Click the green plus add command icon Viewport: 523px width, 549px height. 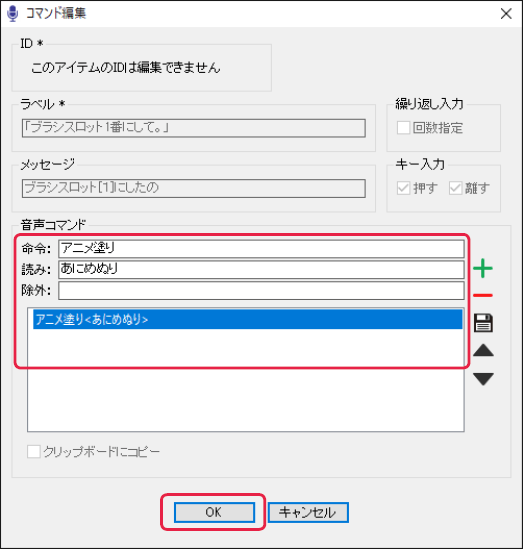coord(483,268)
